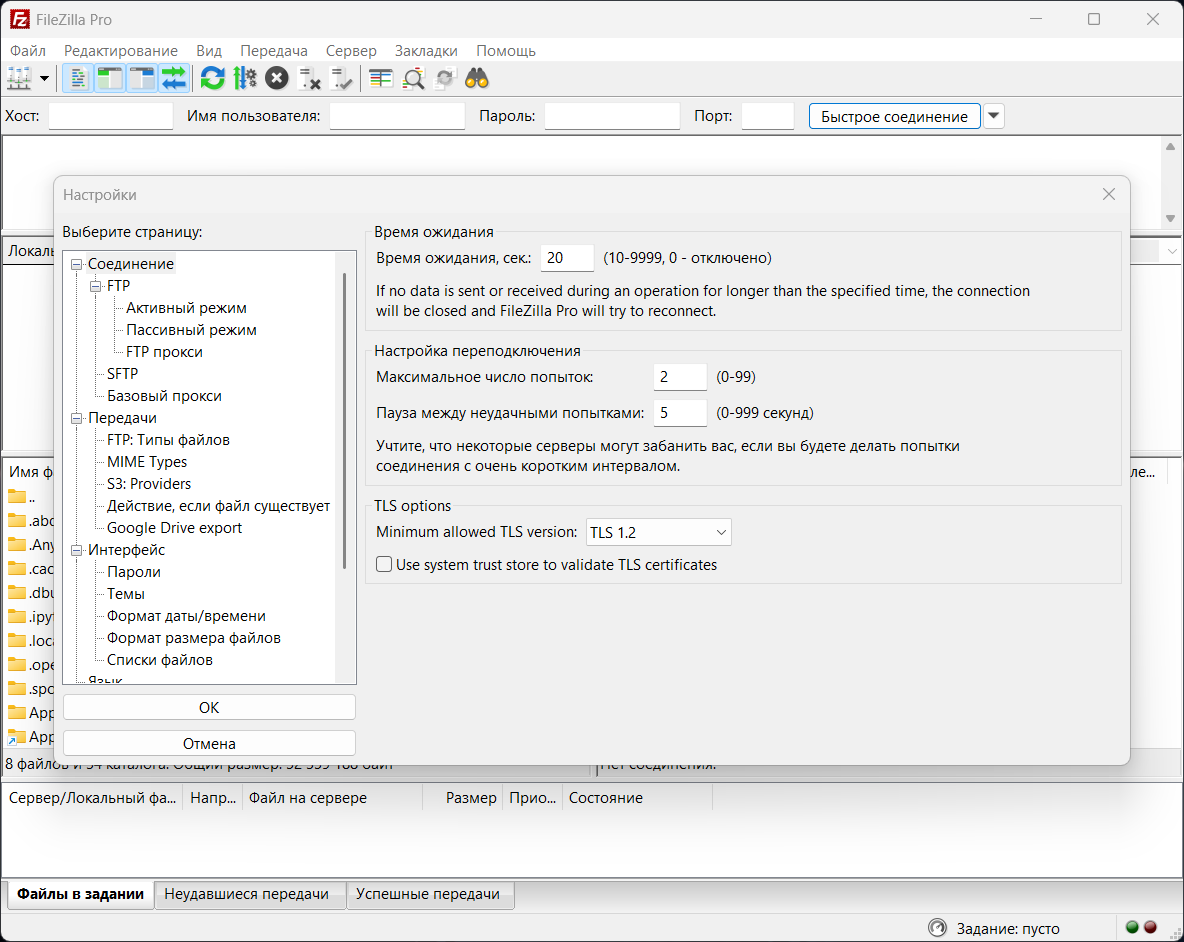Open the Помощь menu
This screenshot has width=1184, height=942.
click(506, 51)
